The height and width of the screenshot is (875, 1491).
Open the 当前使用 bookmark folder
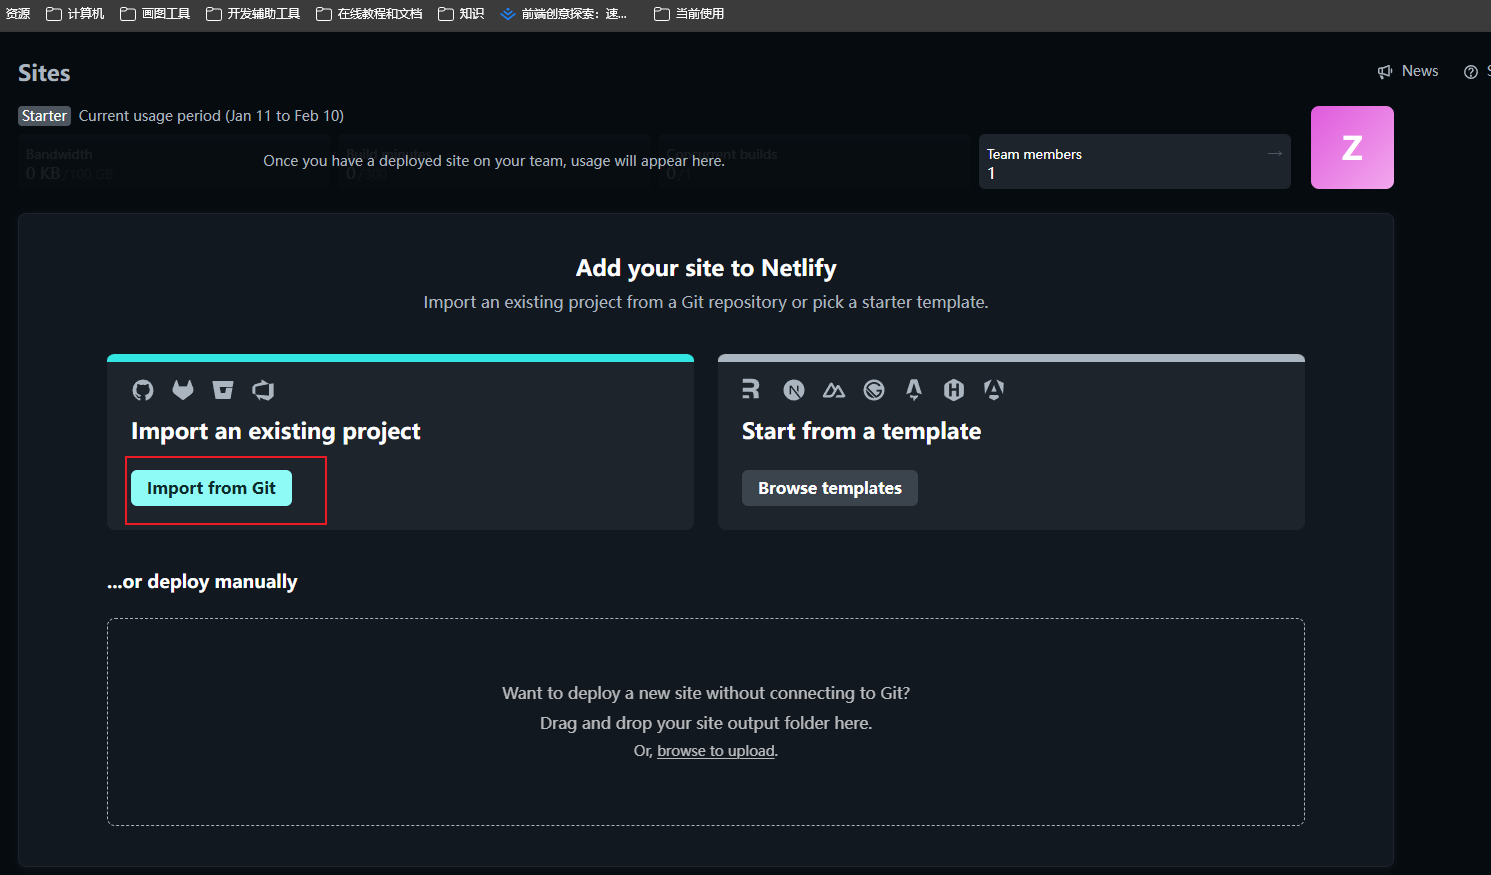pyautogui.click(x=689, y=14)
